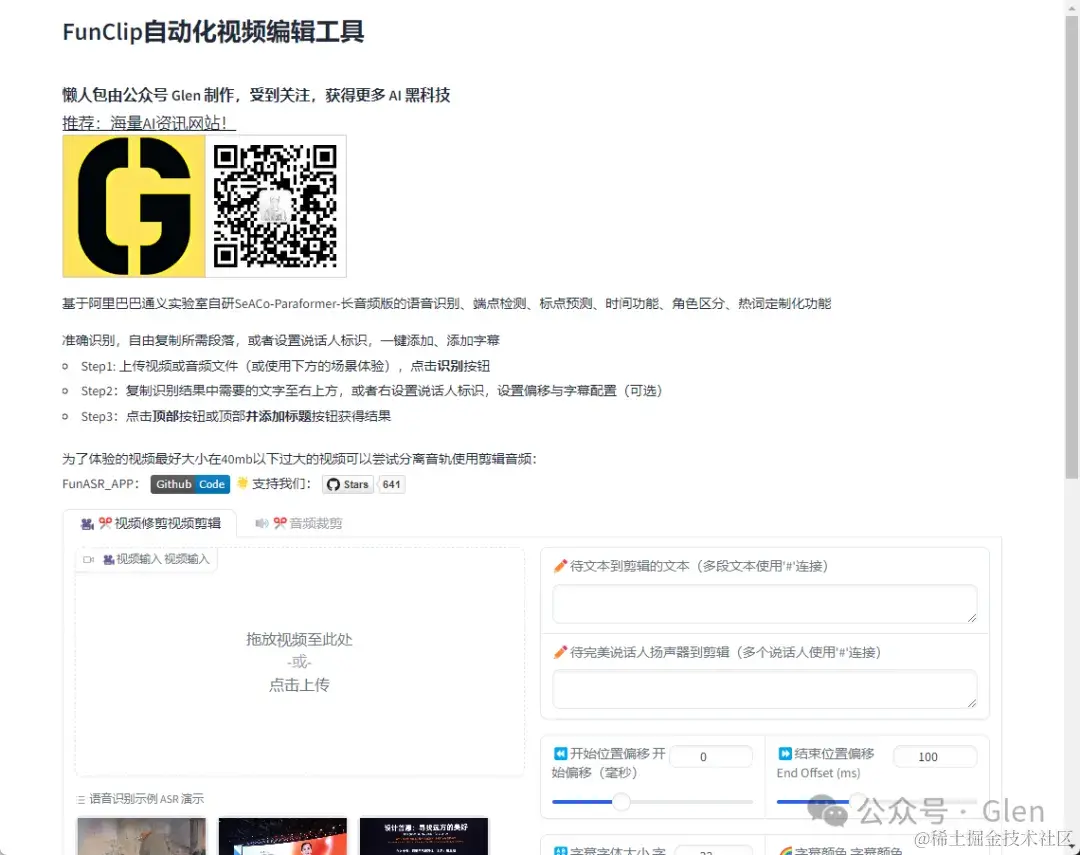1080x855 pixels.
Task: Click the start offset slider handle
Action: [x=621, y=801]
